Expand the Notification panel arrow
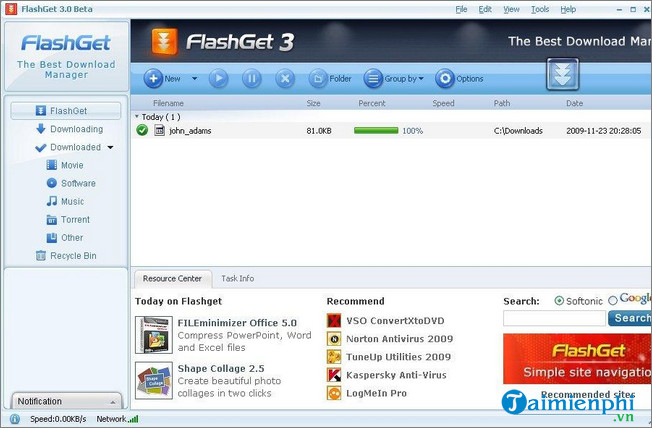The width and height of the screenshot is (652, 428). click(113, 402)
